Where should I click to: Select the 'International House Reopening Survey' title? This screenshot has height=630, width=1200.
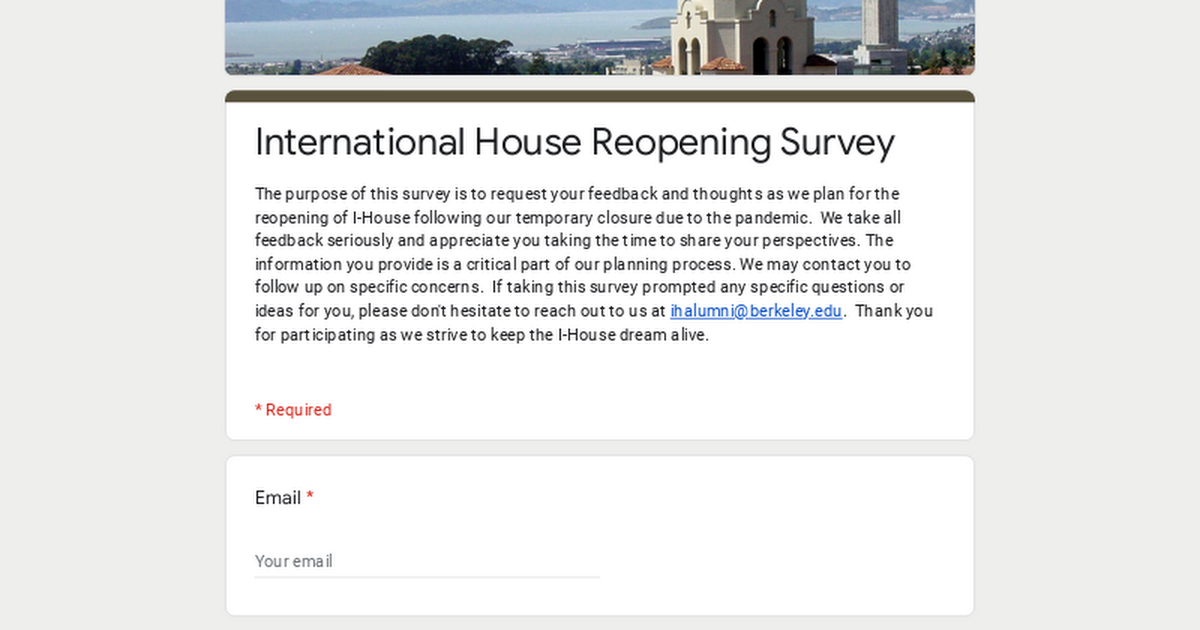click(575, 142)
